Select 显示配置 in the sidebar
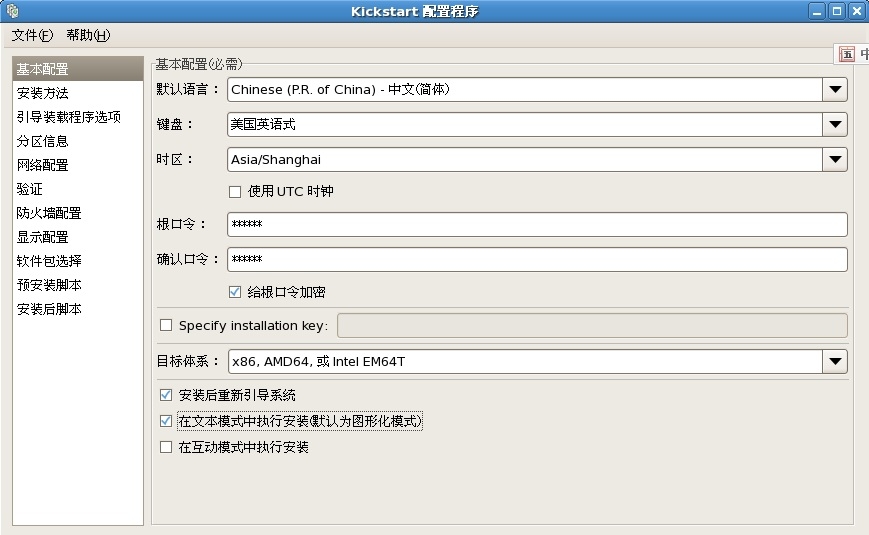The height and width of the screenshot is (535, 869). (78, 237)
